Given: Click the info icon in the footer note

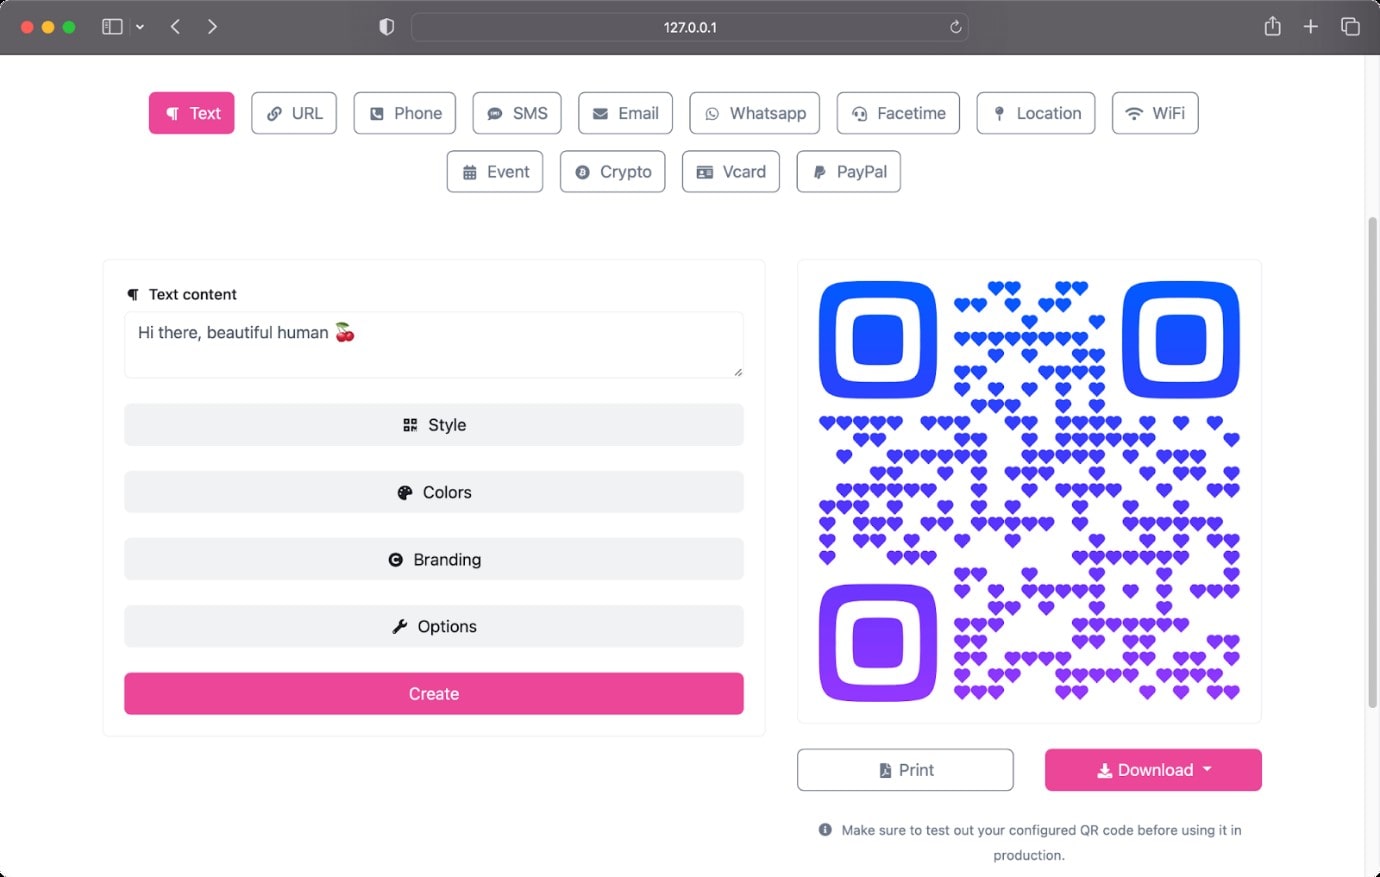Looking at the screenshot, I should click(x=824, y=830).
